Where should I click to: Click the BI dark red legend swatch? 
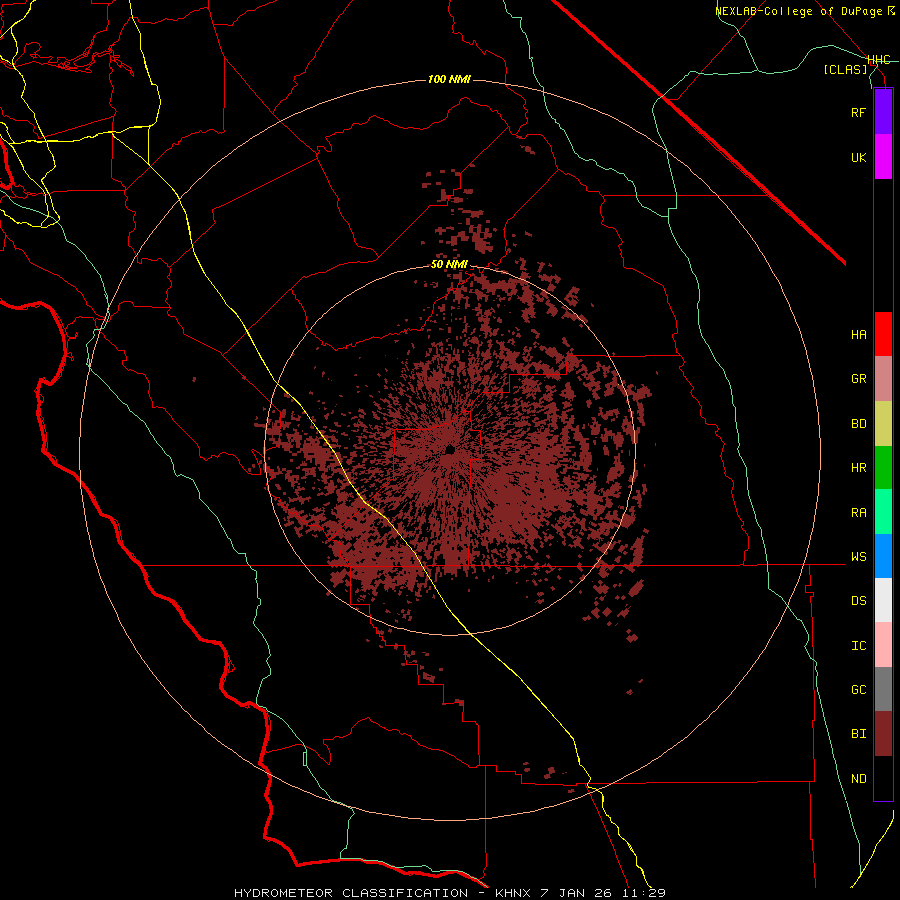(883, 734)
